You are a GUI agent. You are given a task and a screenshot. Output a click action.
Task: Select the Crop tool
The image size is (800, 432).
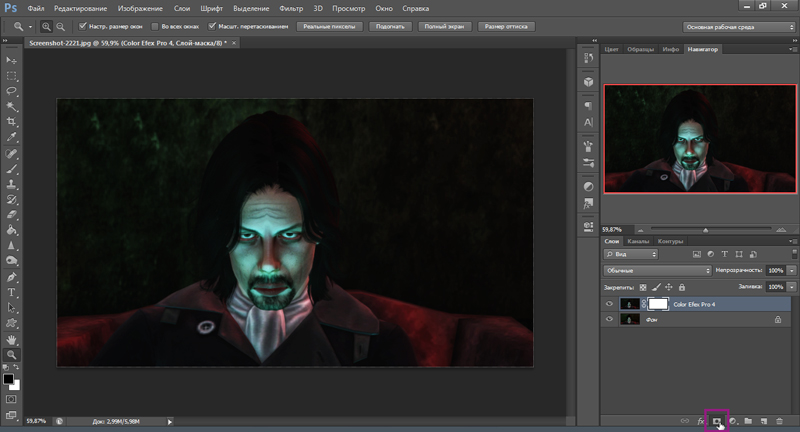click(11, 122)
